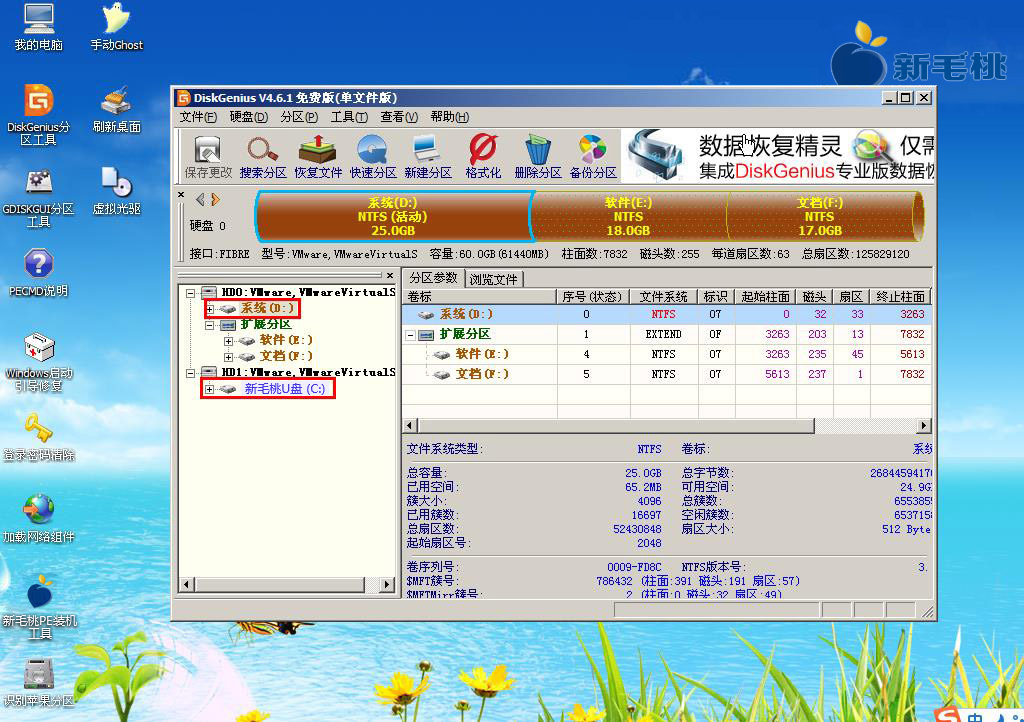Expand the 文档(F:) tree node
This screenshot has width=1024, height=722.
tap(228, 356)
